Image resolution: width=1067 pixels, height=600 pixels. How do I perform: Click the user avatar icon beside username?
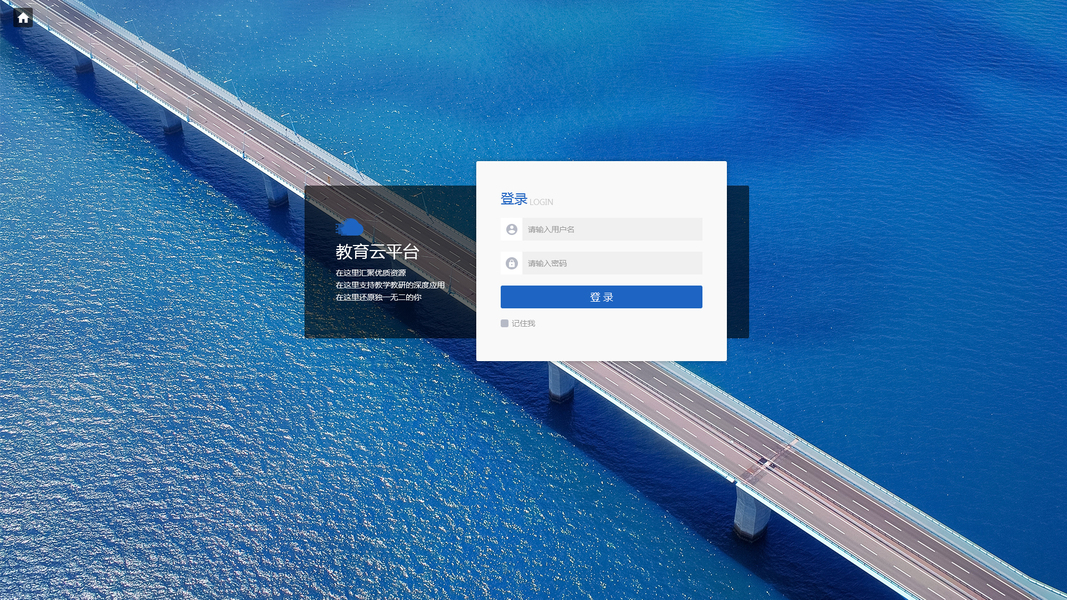512,229
